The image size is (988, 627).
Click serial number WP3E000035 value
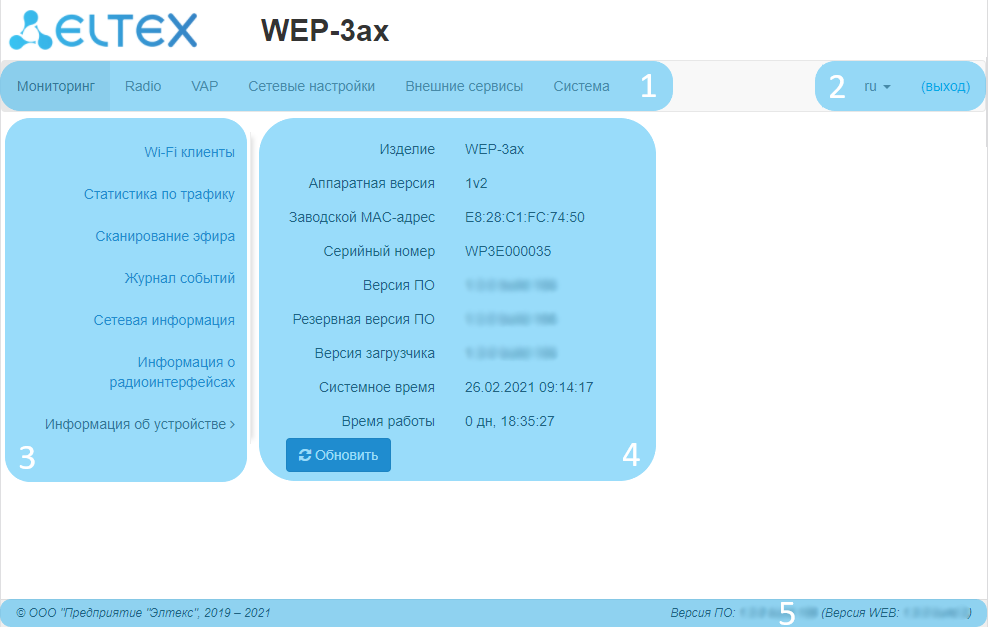508,251
